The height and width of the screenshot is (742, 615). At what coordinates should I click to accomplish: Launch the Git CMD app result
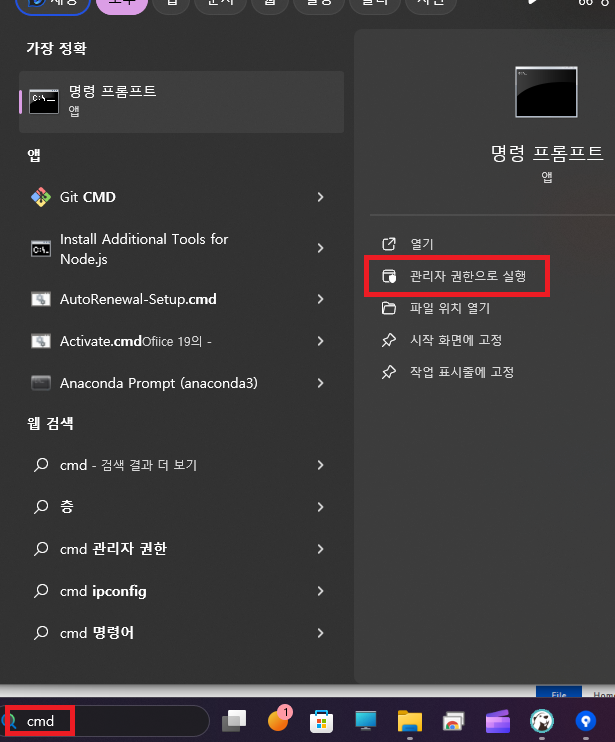[181, 197]
